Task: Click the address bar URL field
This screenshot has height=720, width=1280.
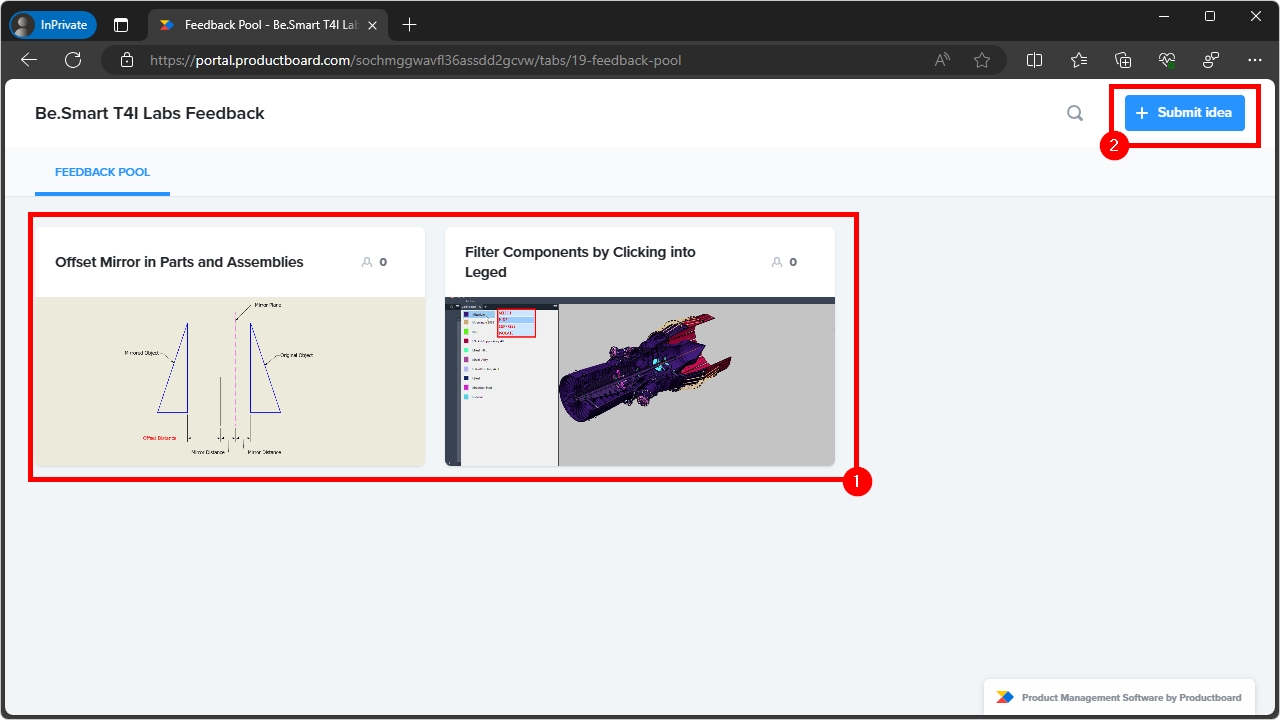Action: pos(415,60)
